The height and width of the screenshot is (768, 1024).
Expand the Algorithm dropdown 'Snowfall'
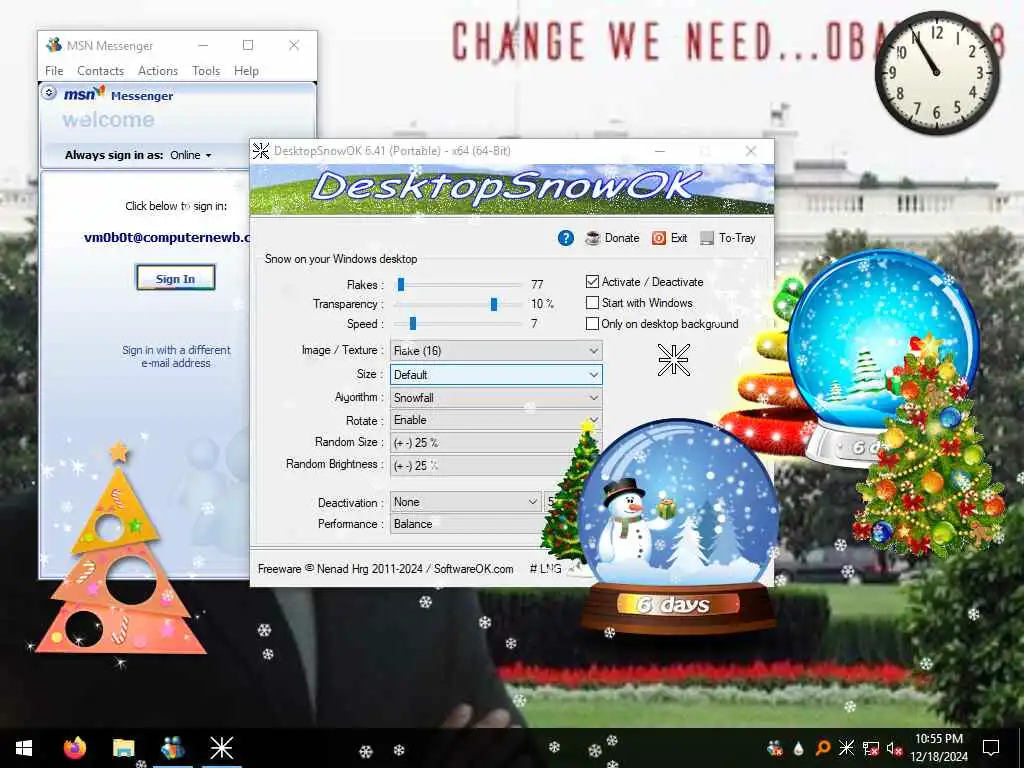coord(496,397)
